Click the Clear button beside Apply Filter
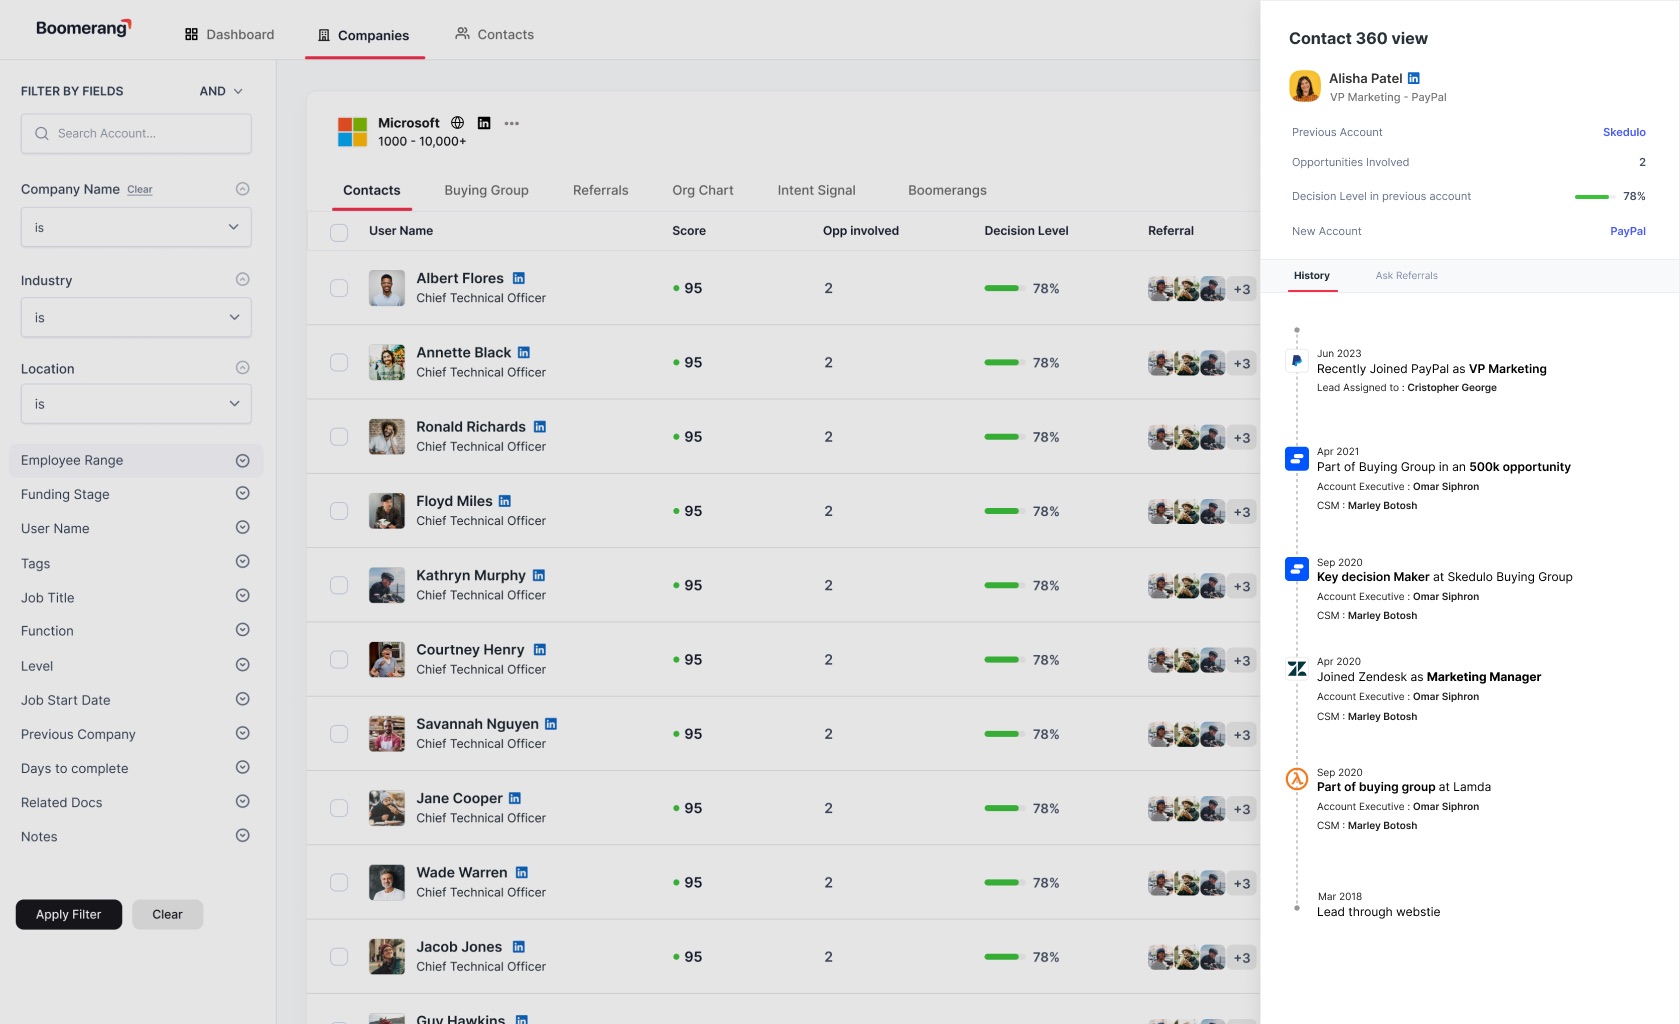This screenshot has width=1680, height=1024. (x=167, y=914)
